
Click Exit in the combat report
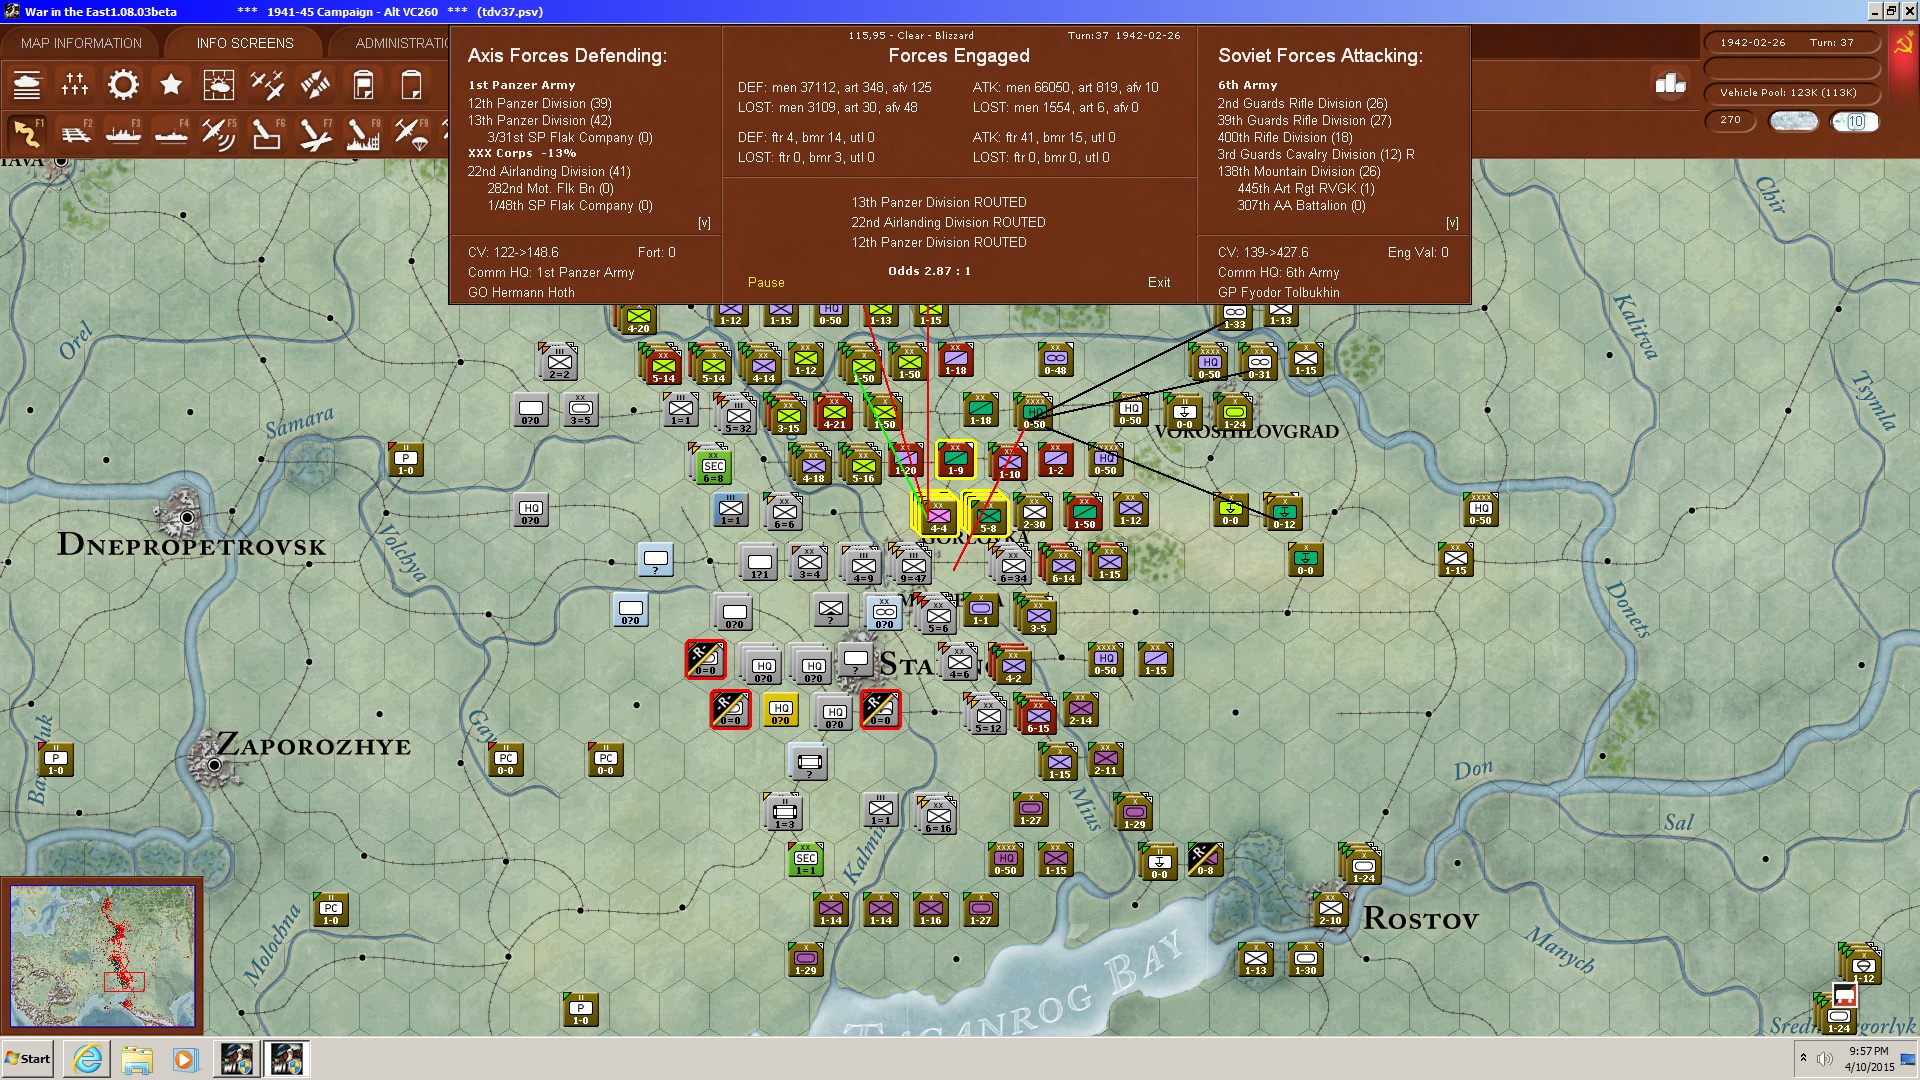pyautogui.click(x=1159, y=283)
